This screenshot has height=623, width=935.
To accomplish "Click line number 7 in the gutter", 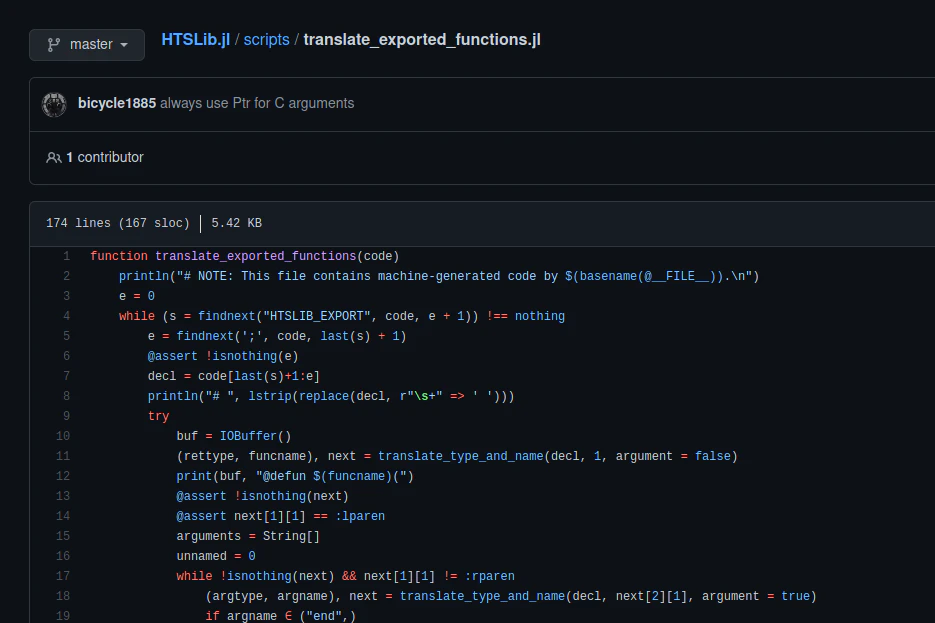I will pyautogui.click(x=66, y=376).
